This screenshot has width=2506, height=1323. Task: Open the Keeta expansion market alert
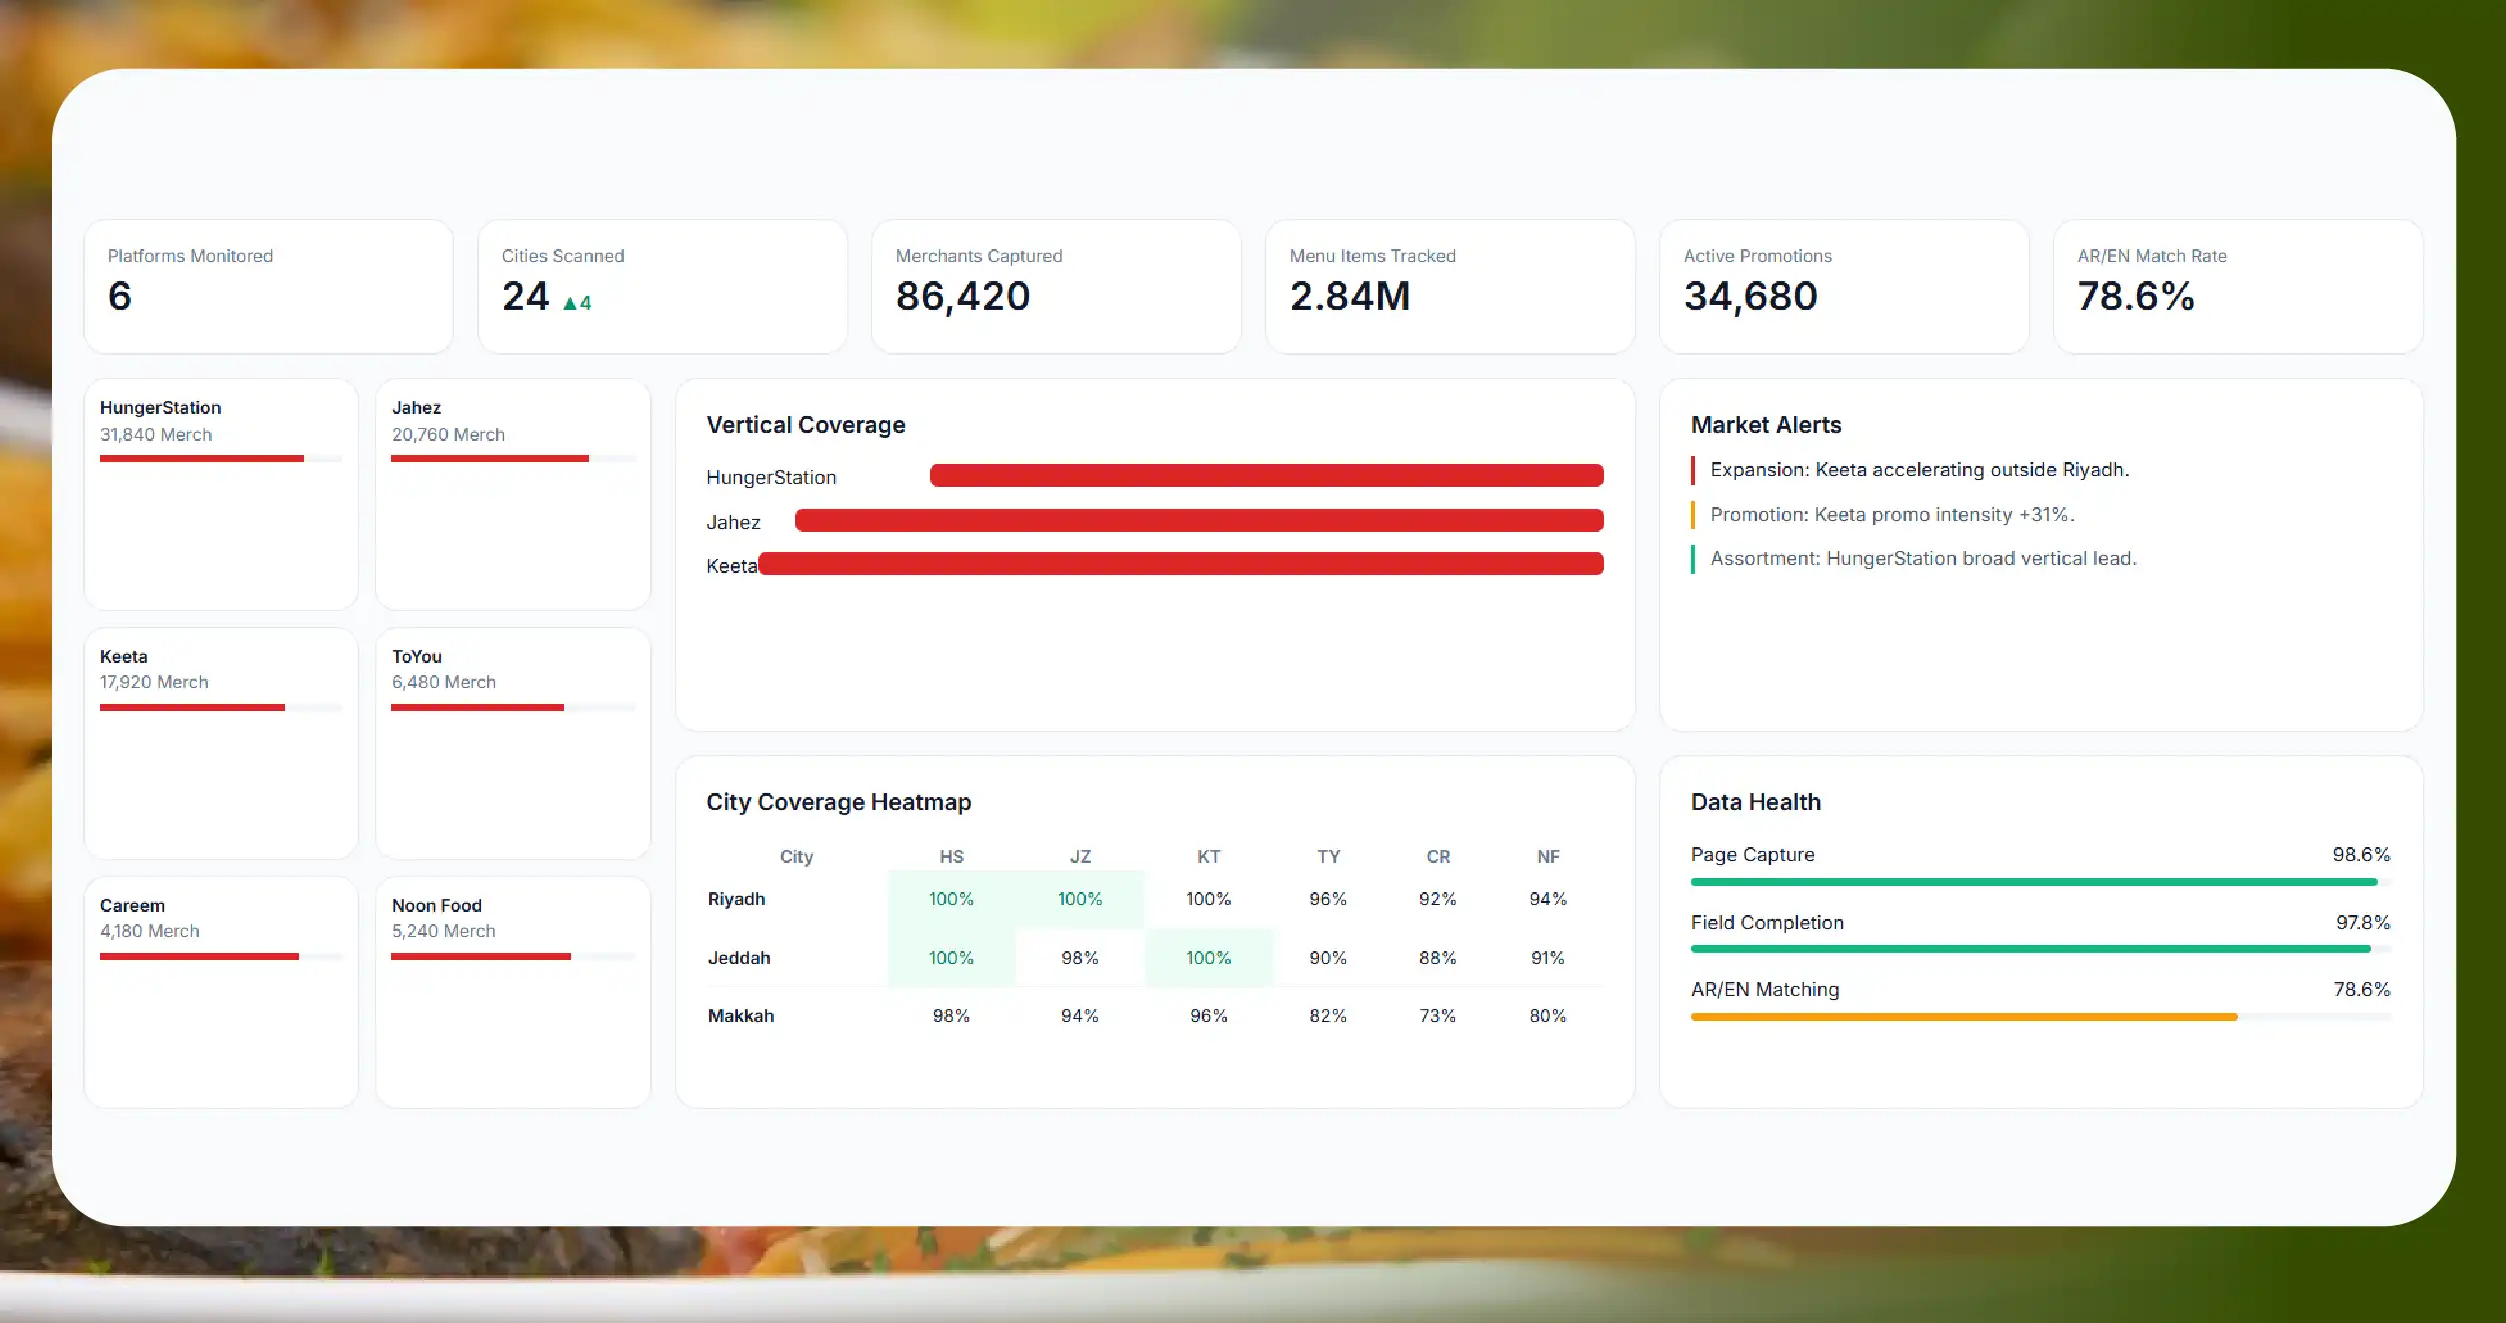pos(1919,469)
